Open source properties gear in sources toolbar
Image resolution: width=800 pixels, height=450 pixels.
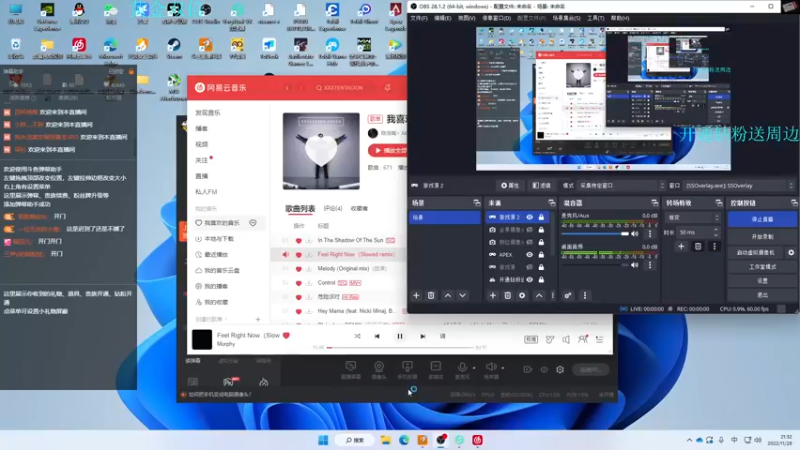coord(522,295)
